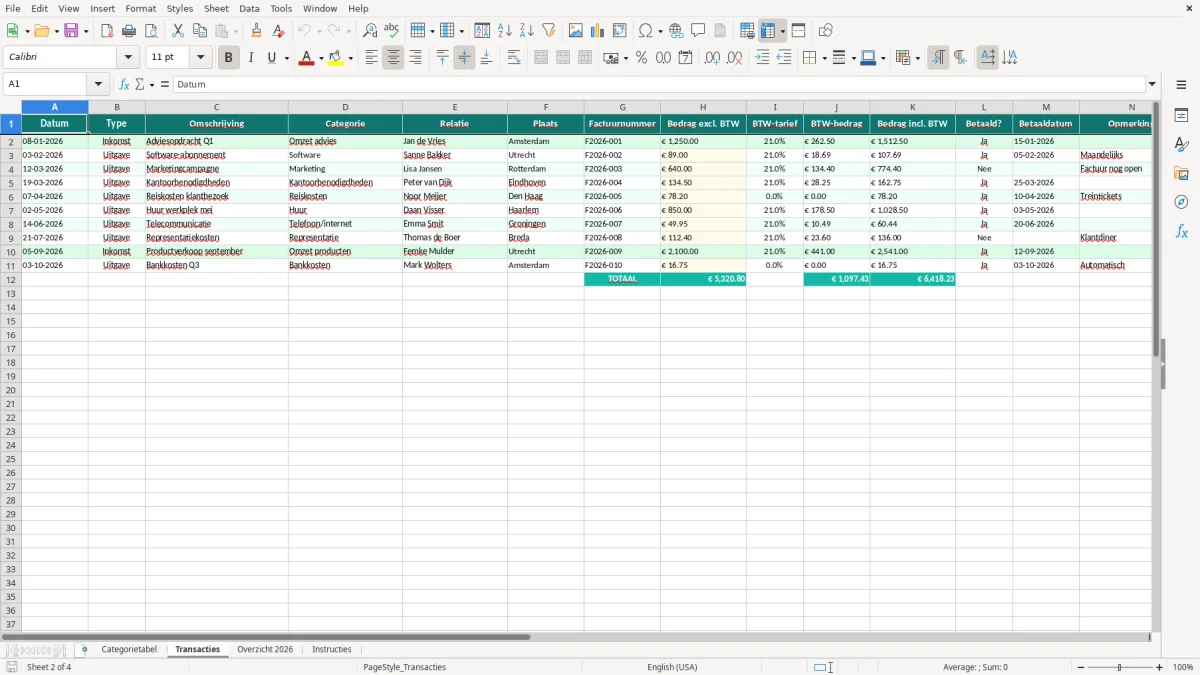This screenshot has width=1200, height=675.
Task: Click the Format as Date icon
Action: [685, 58]
